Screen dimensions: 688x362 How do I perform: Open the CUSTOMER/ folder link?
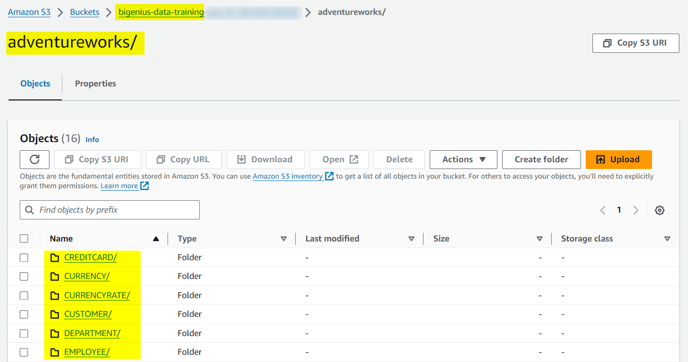[x=88, y=315]
